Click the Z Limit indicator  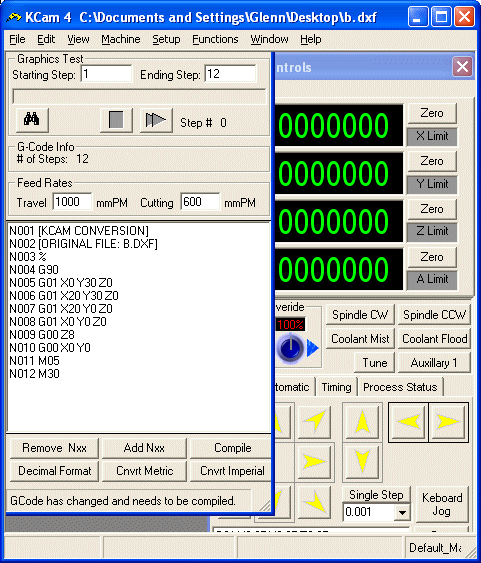432,231
